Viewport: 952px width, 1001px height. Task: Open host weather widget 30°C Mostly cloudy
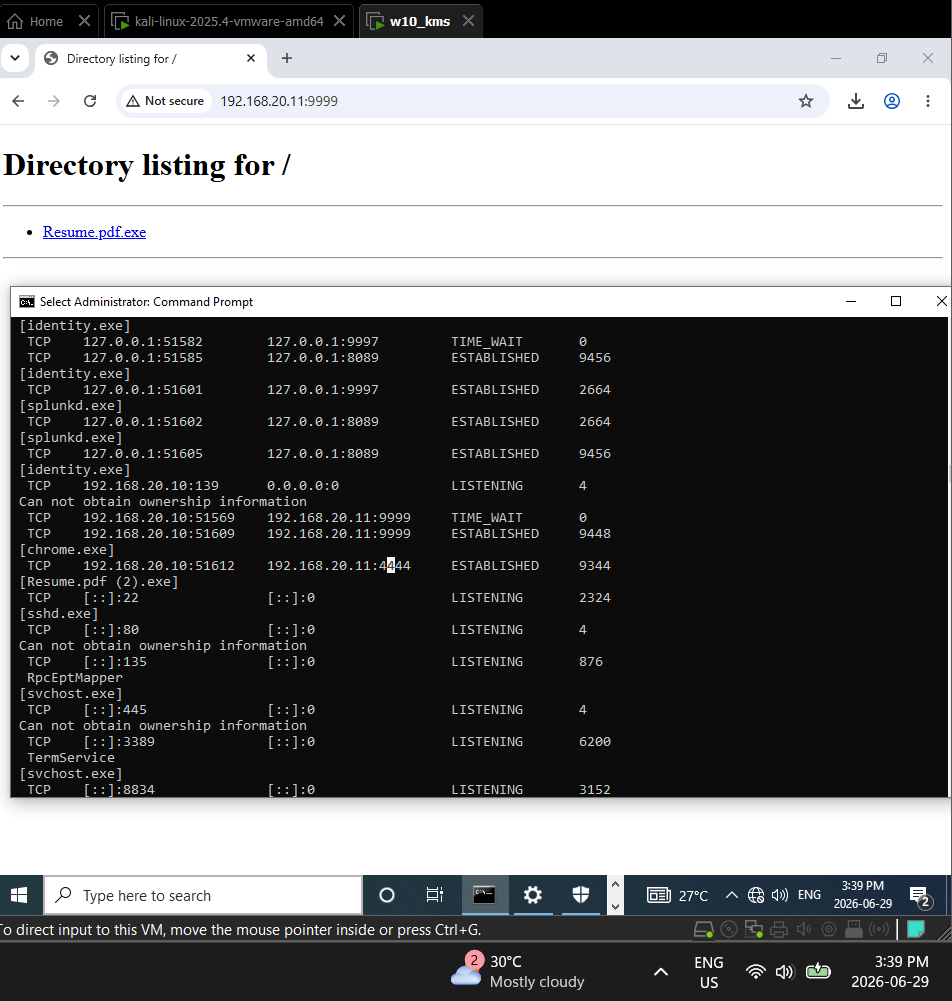(517, 971)
